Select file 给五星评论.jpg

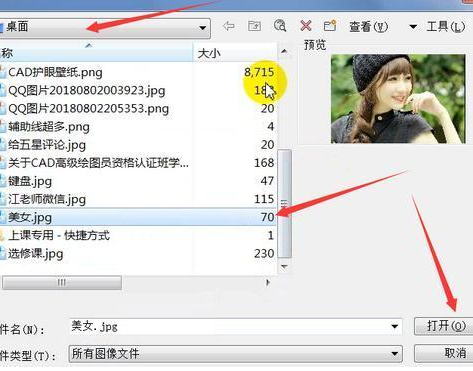click(47, 145)
